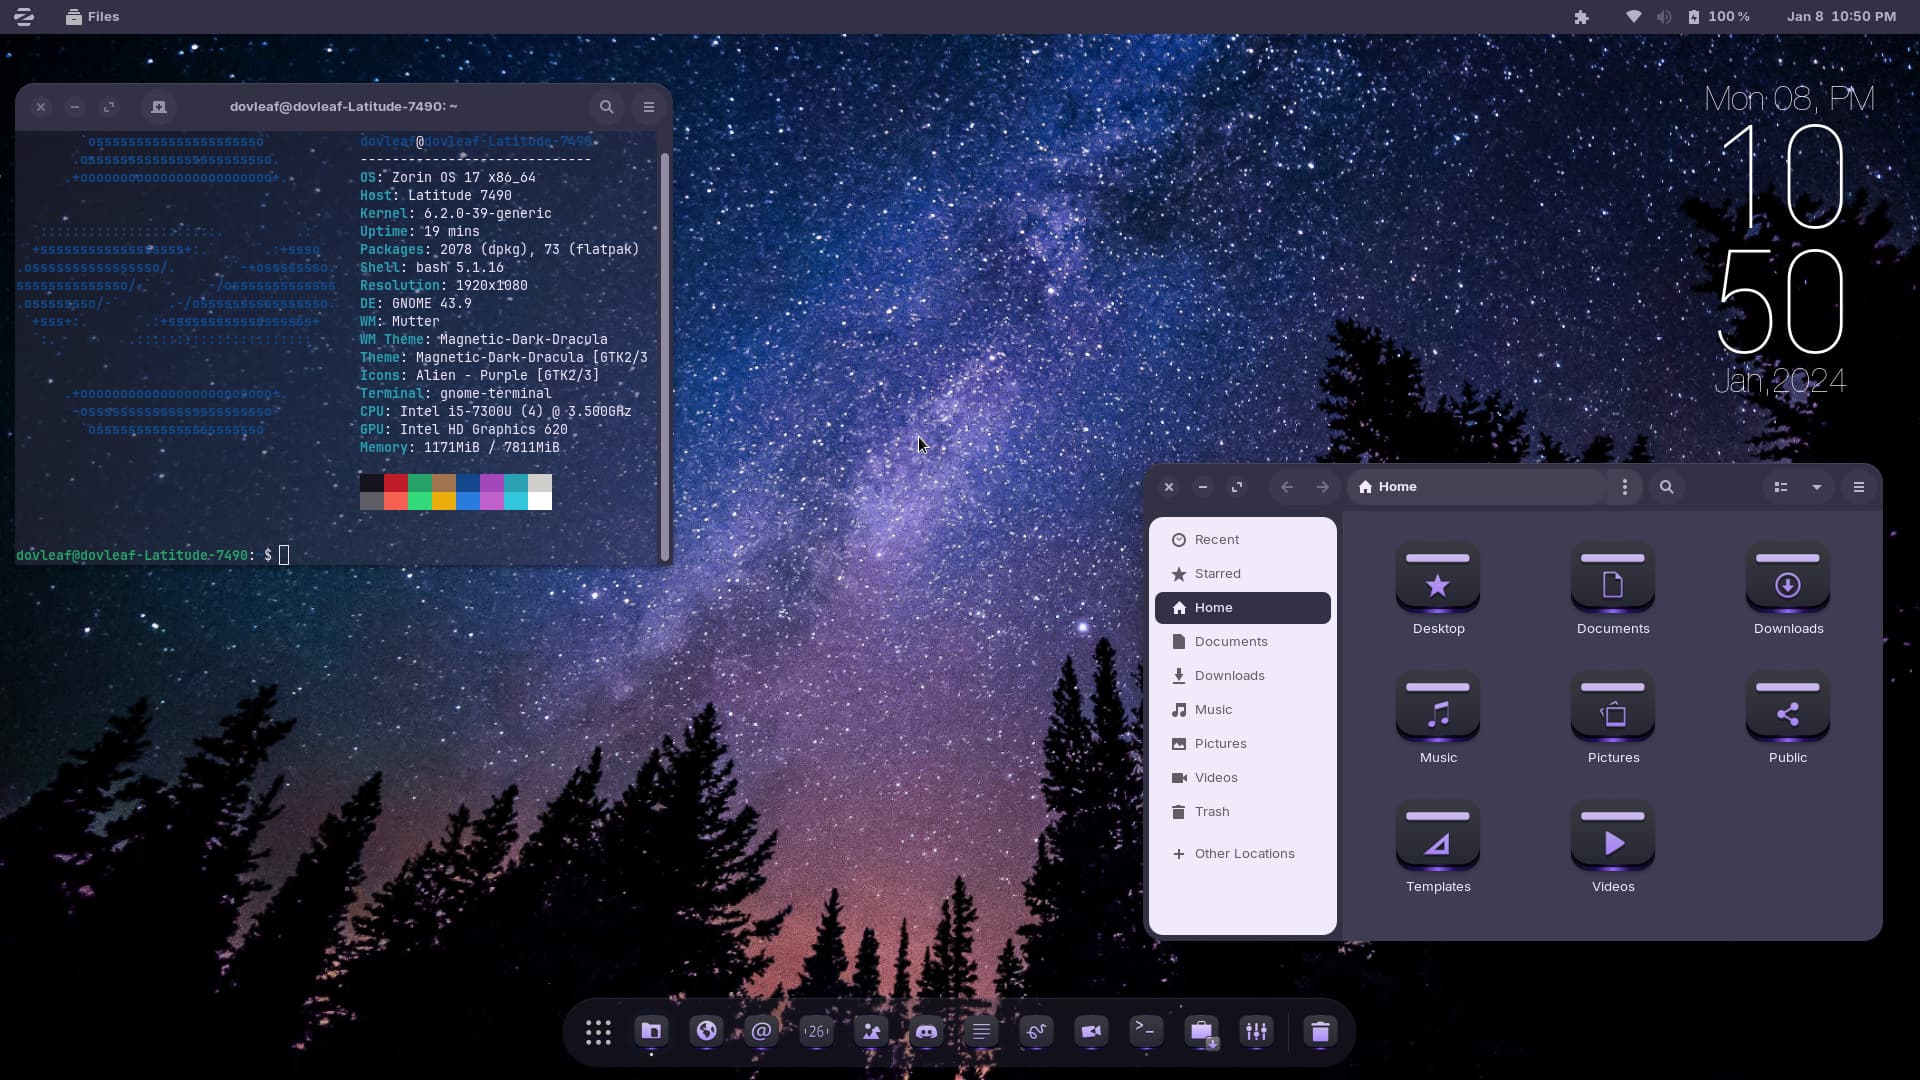1920x1080 pixels.
Task: Open the Discord app from the dock
Action: coord(926,1031)
